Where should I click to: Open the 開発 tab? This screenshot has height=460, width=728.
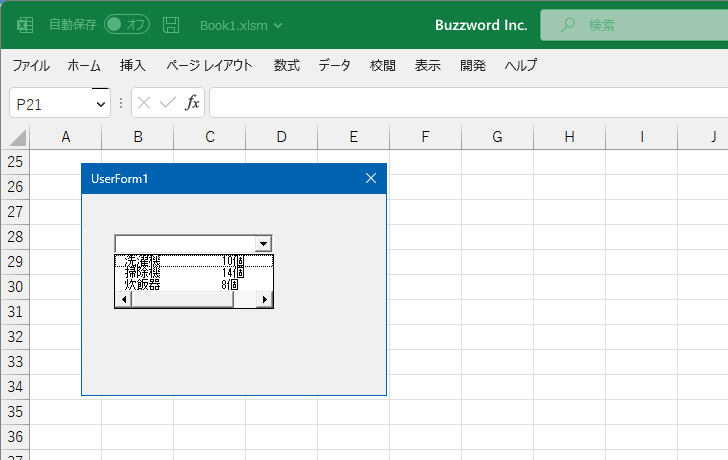(473, 65)
